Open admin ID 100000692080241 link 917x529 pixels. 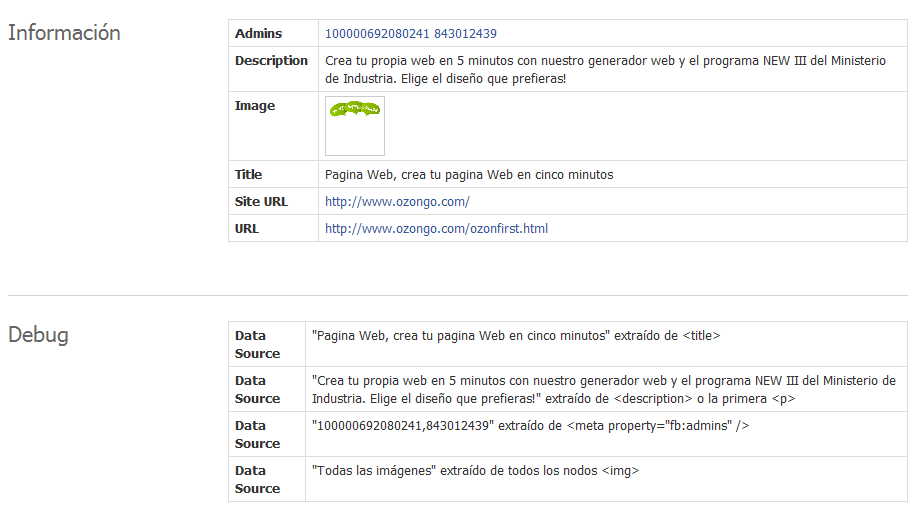click(x=377, y=34)
